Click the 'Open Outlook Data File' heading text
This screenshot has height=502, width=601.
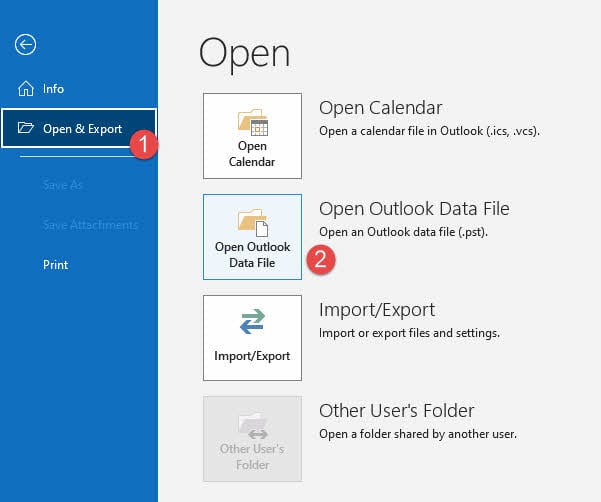point(414,209)
